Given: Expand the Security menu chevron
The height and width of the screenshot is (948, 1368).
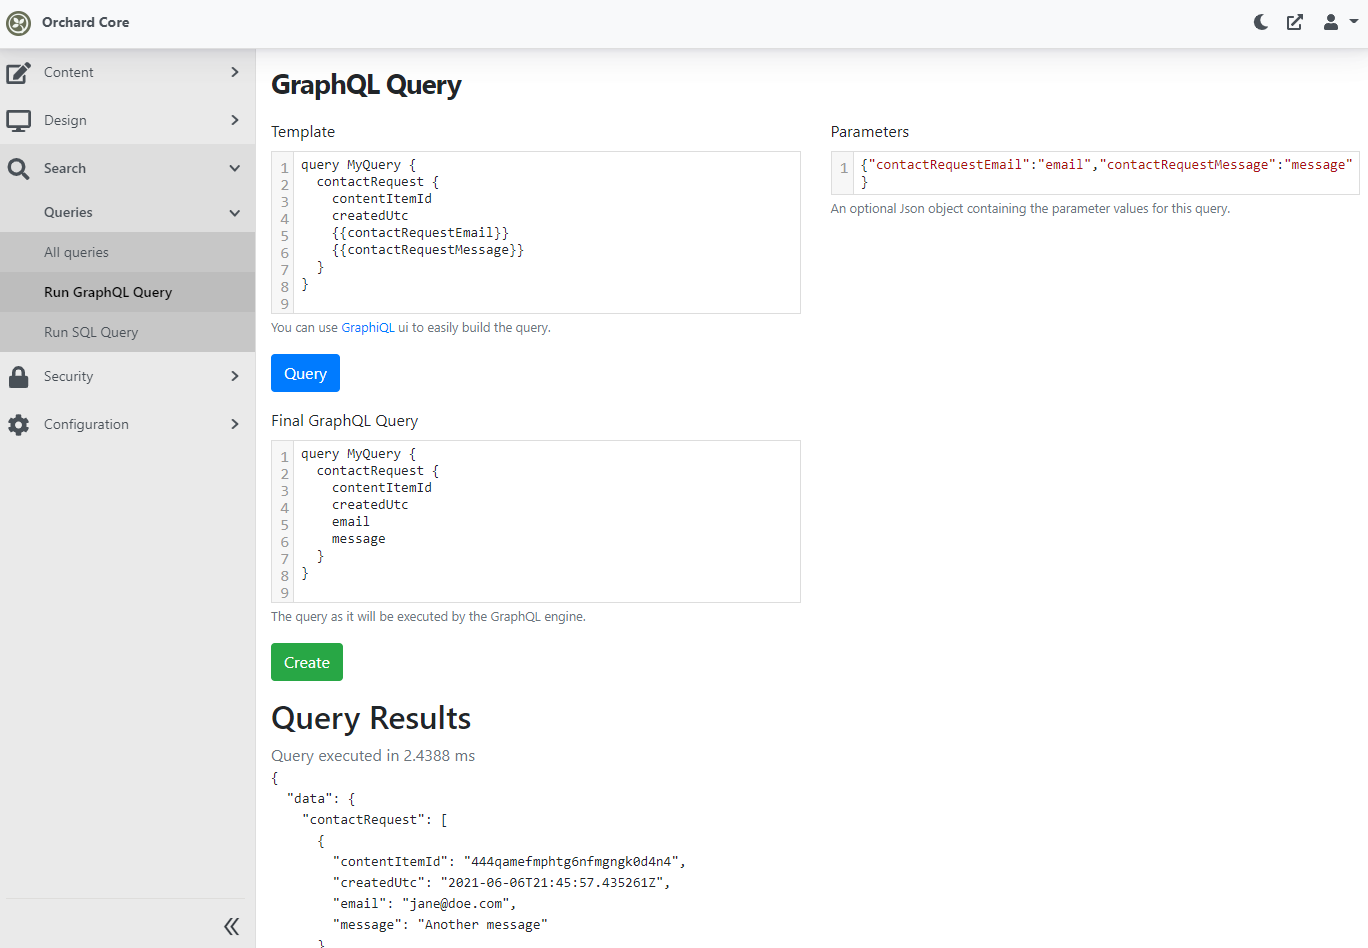Looking at the screenshot, I should coord(235,376).
